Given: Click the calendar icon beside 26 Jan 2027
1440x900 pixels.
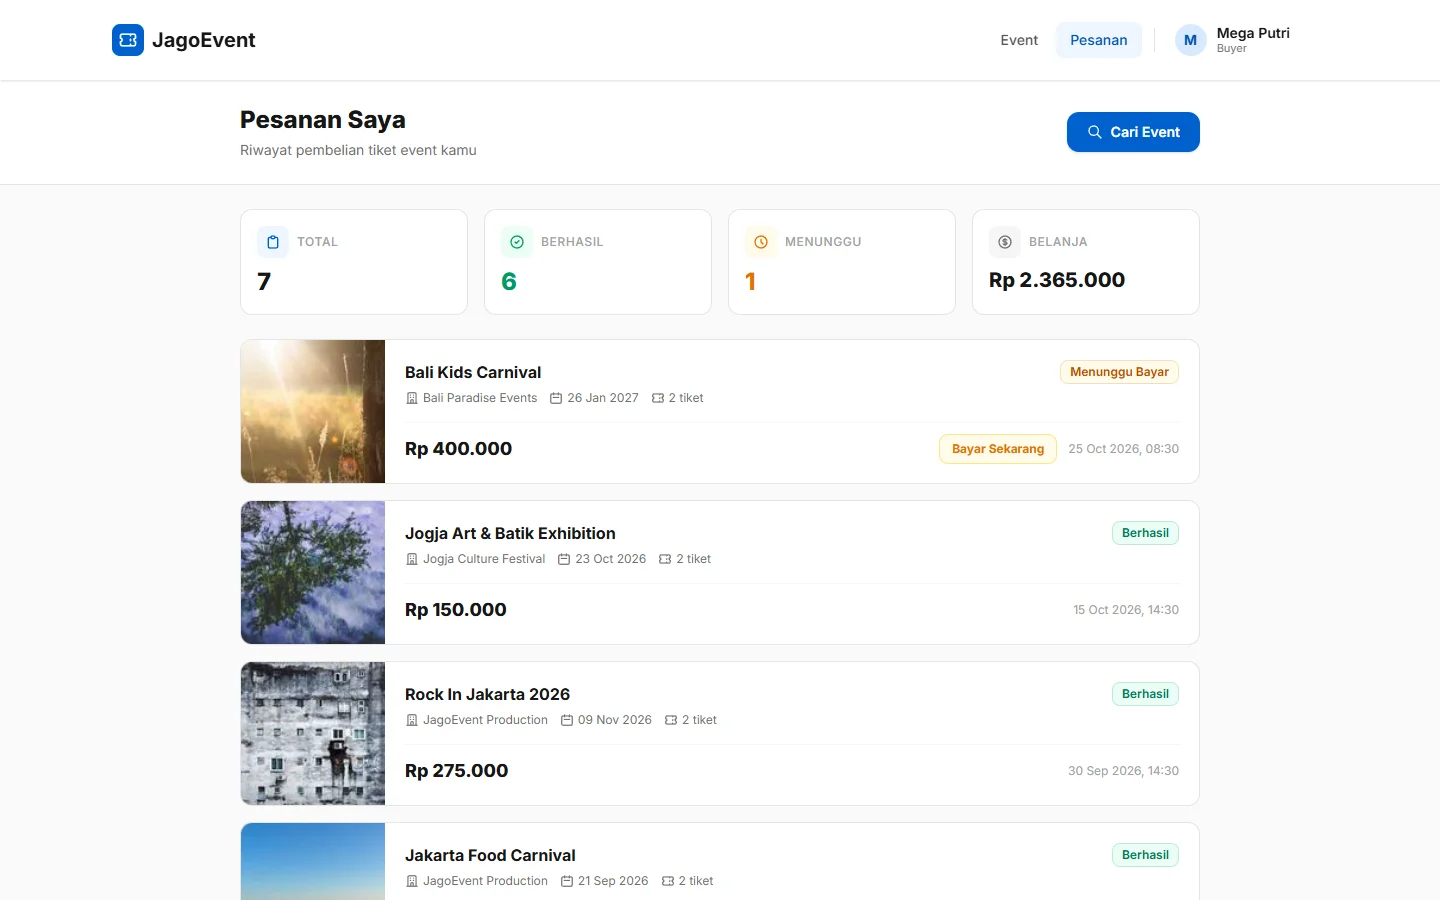Looking at the screenshot, I should 556,398.
